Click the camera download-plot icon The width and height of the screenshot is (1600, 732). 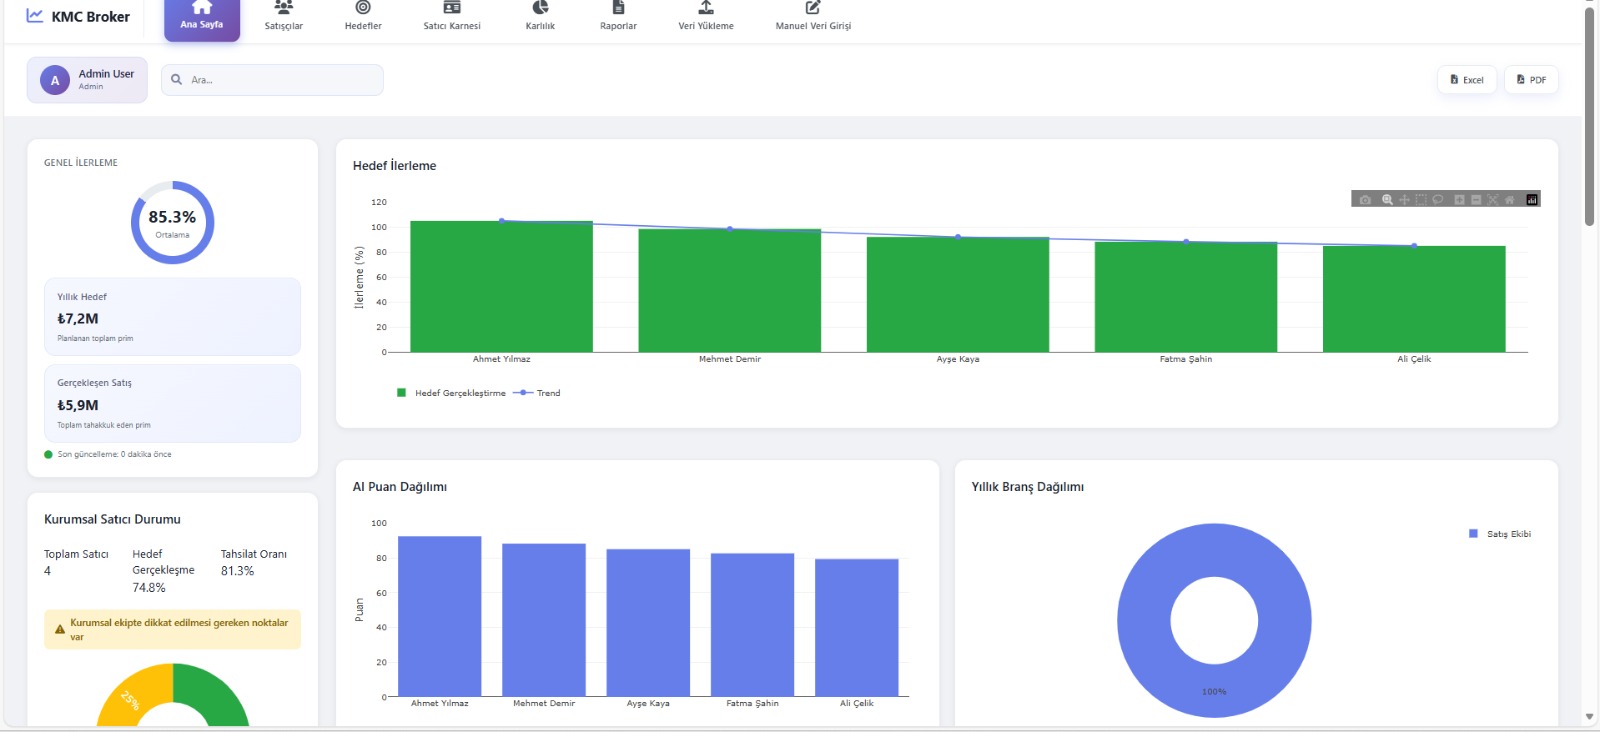(1365, 200)
